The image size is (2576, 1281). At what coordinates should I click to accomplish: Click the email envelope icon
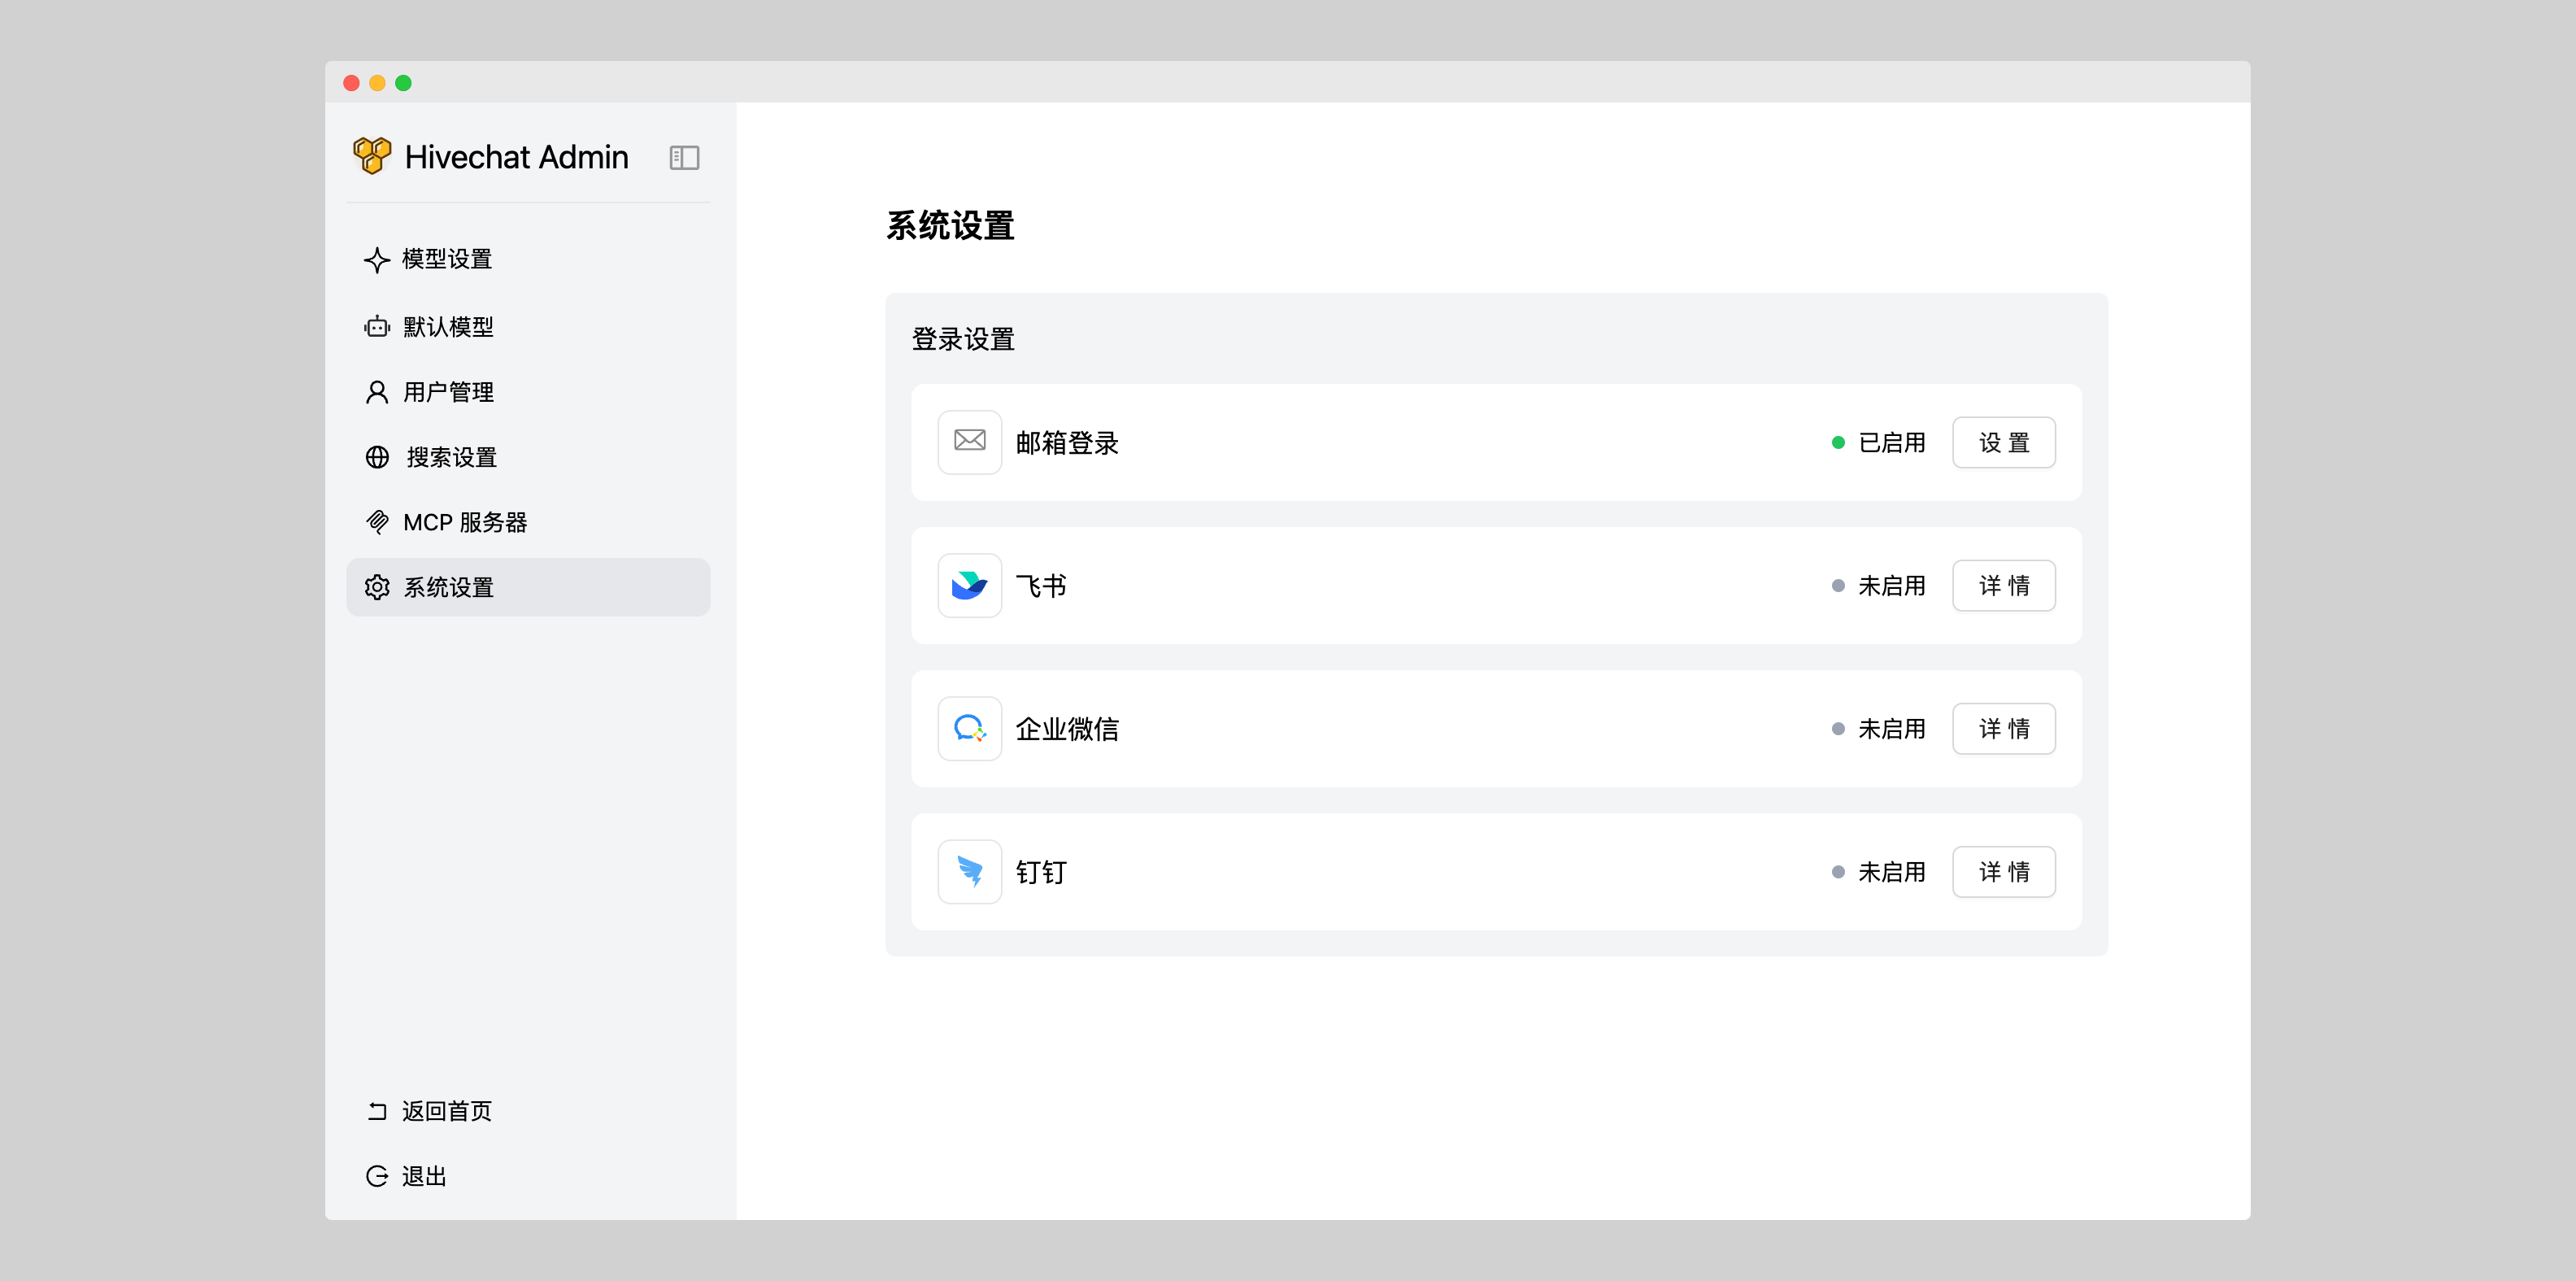969,442
